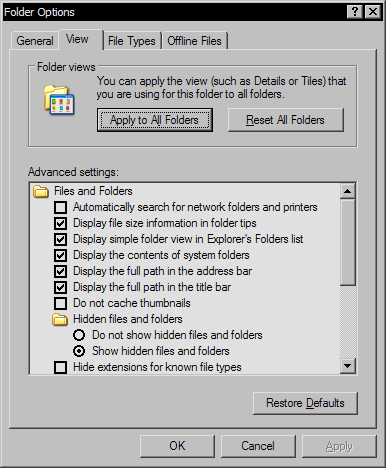Enable Automatically search for network folders

60,207
